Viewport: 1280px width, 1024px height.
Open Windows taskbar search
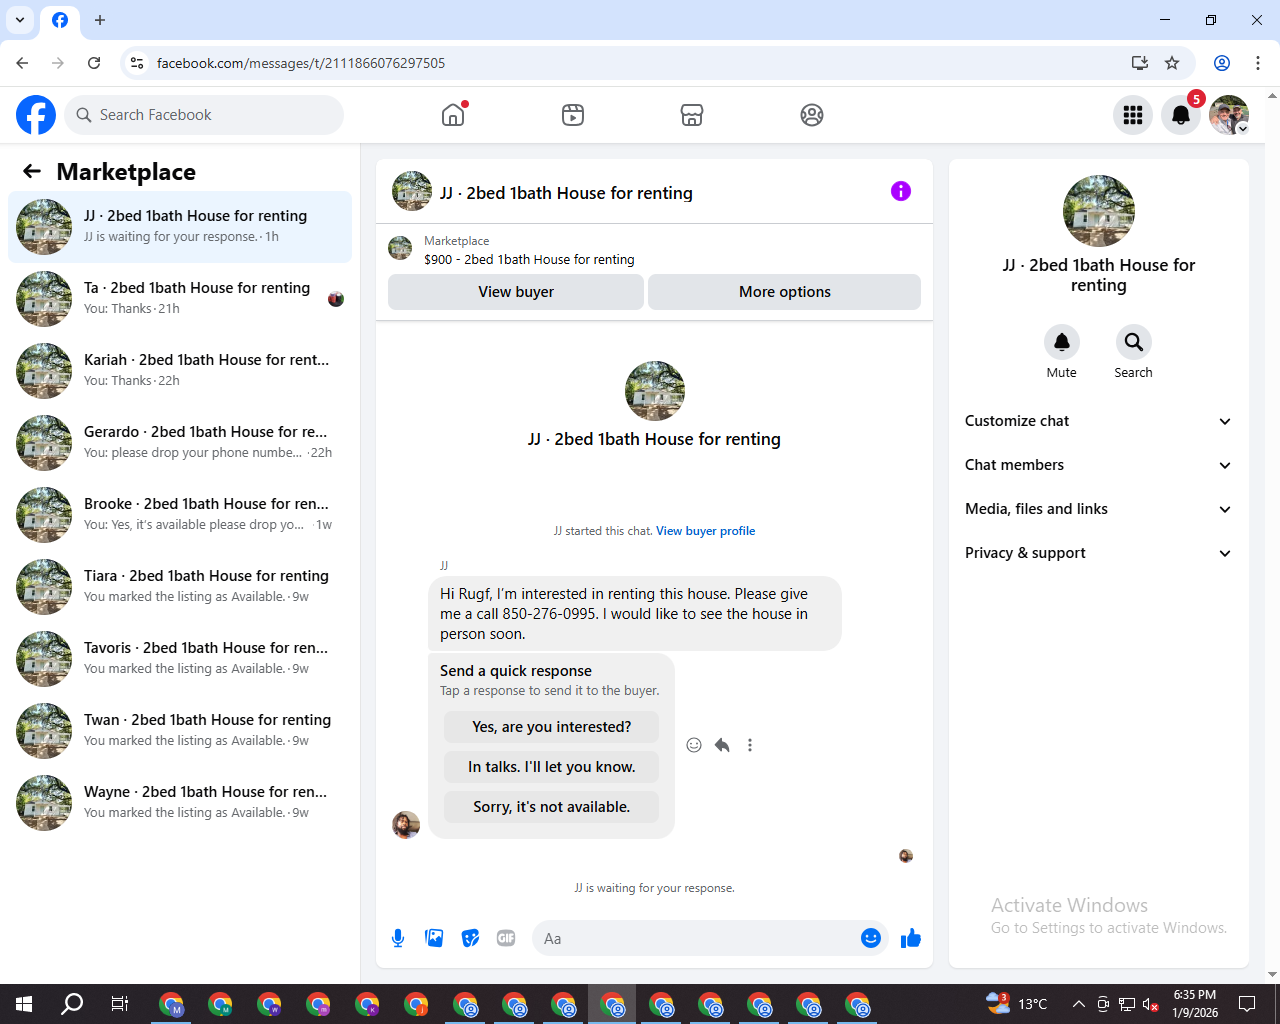coord(72,1004)
